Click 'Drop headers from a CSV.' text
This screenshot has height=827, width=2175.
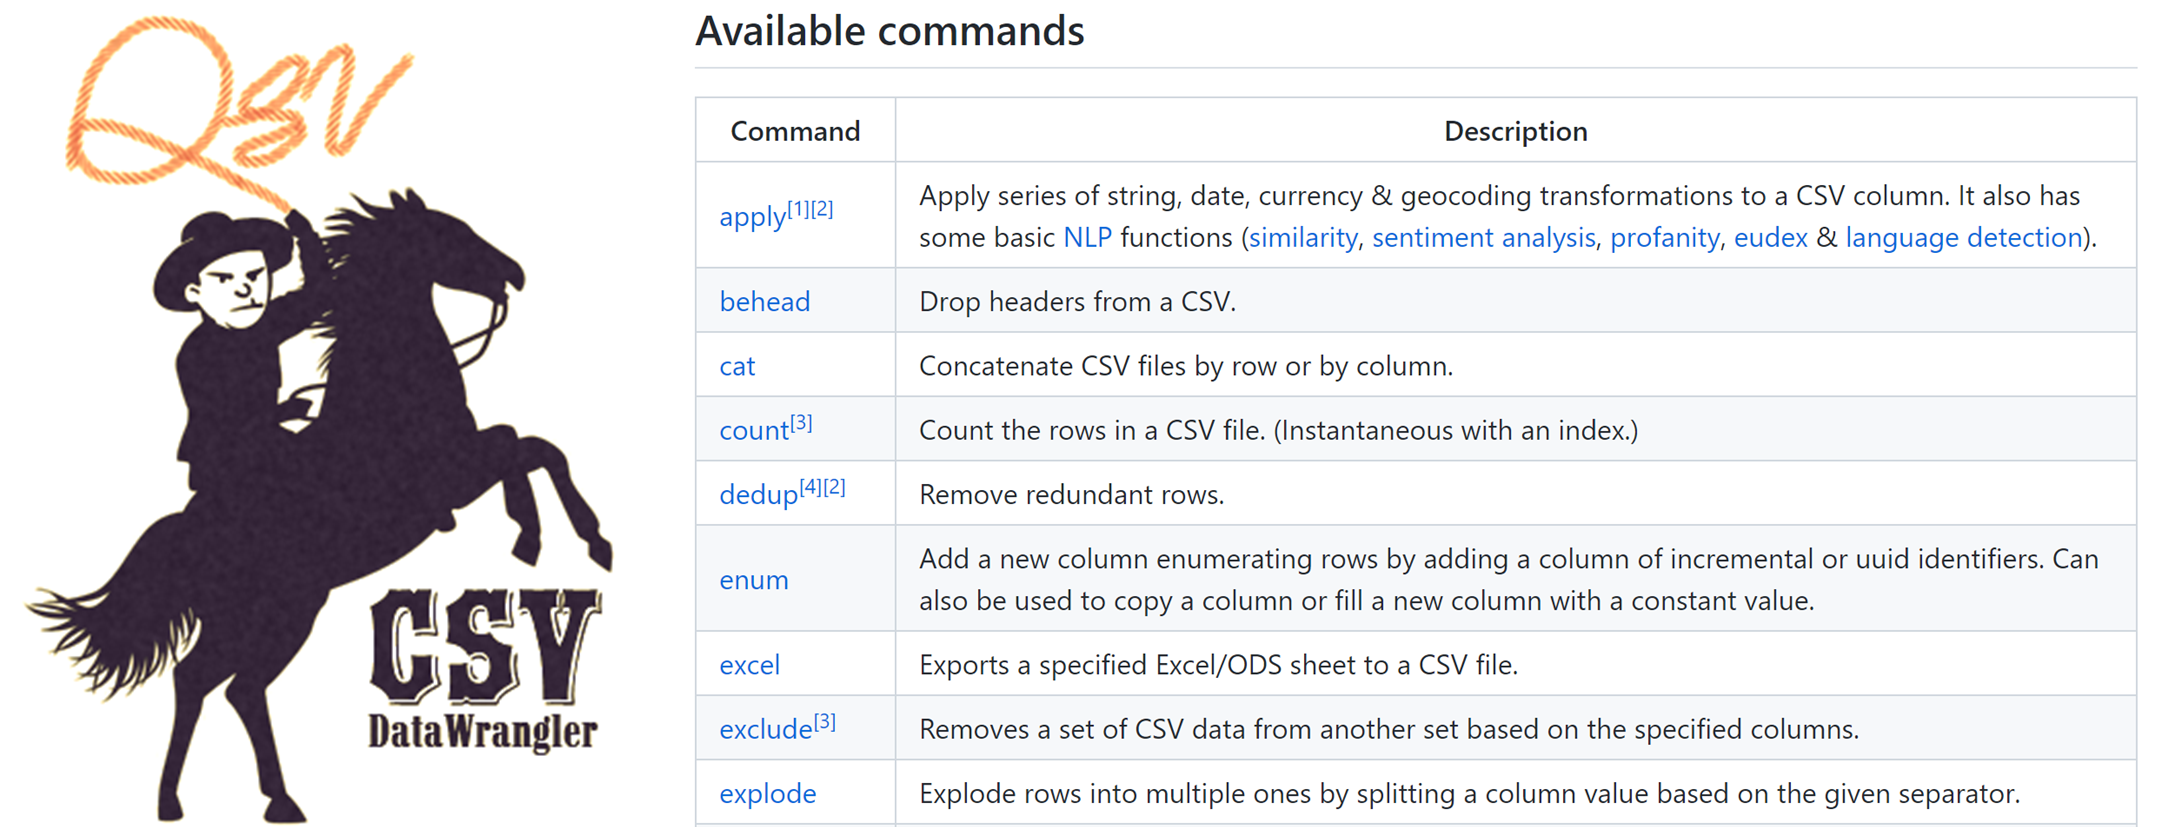[x=1078, y=301]
